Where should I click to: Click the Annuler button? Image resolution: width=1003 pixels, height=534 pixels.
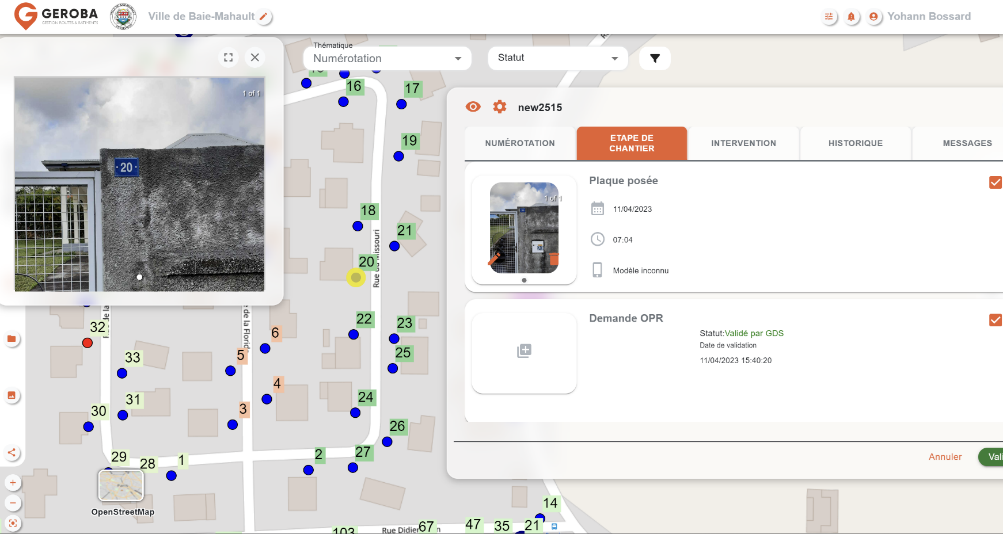(x=945, y=457)
